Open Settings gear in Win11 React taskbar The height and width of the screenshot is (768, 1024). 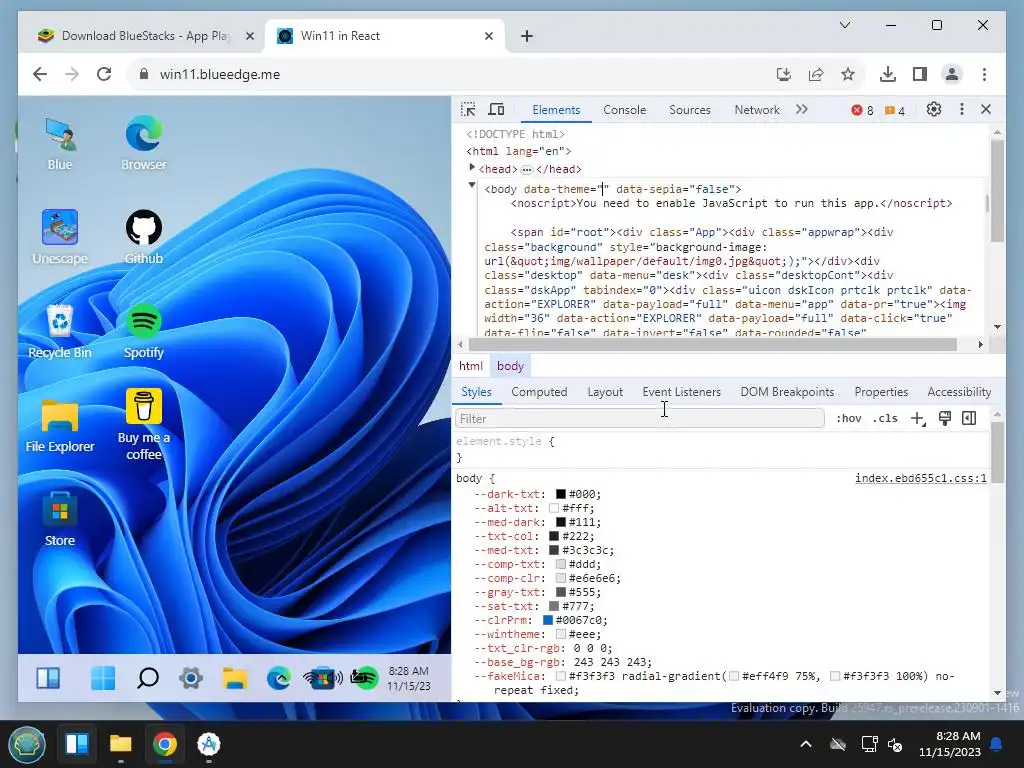pyautogui.click(x=191, y=678)
